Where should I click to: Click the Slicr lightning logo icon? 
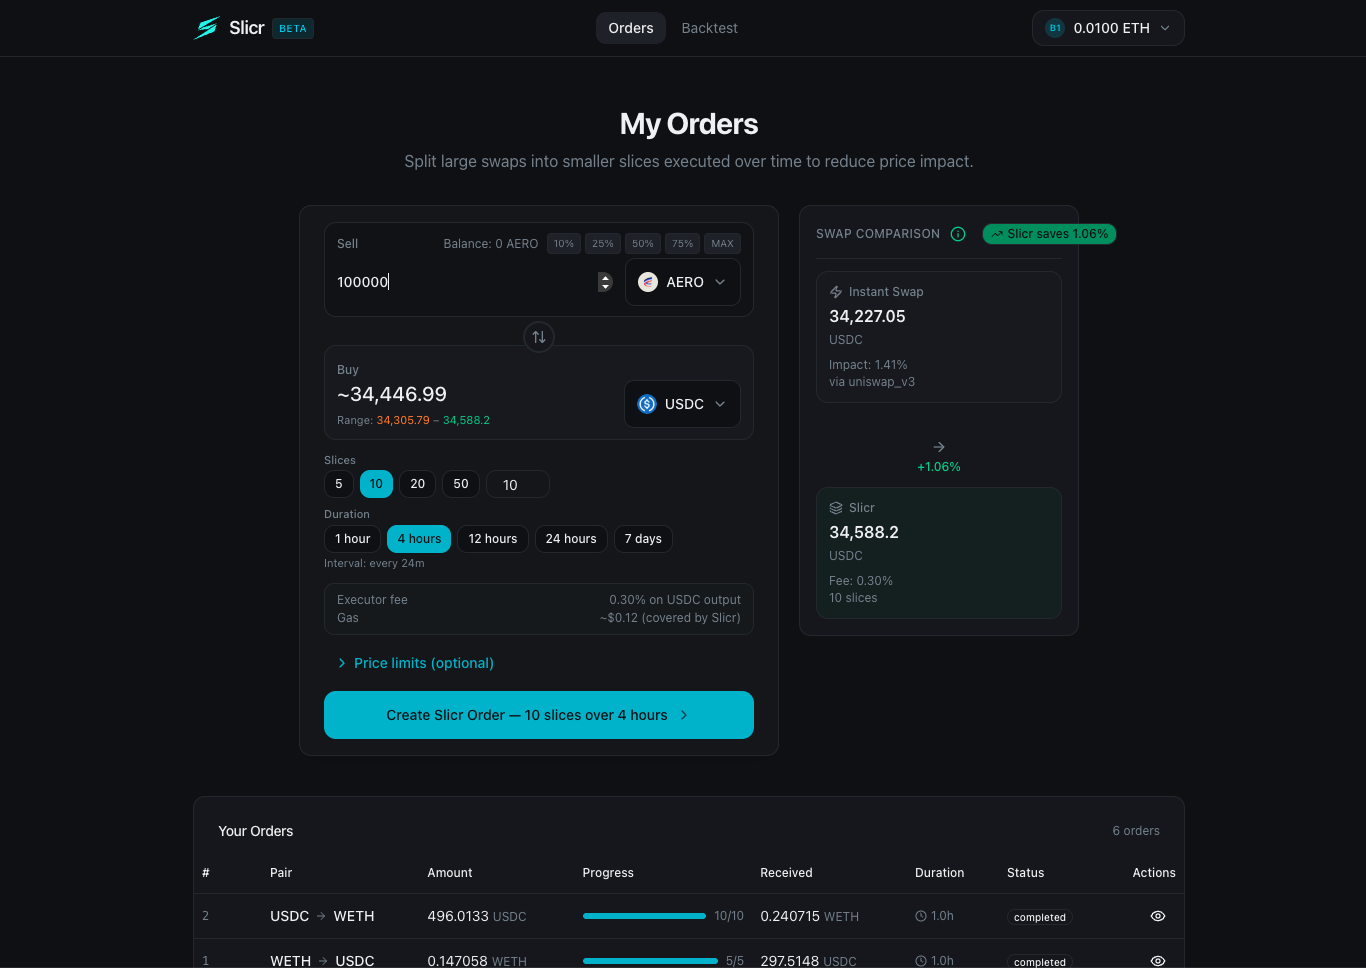[x=207, y=28]
